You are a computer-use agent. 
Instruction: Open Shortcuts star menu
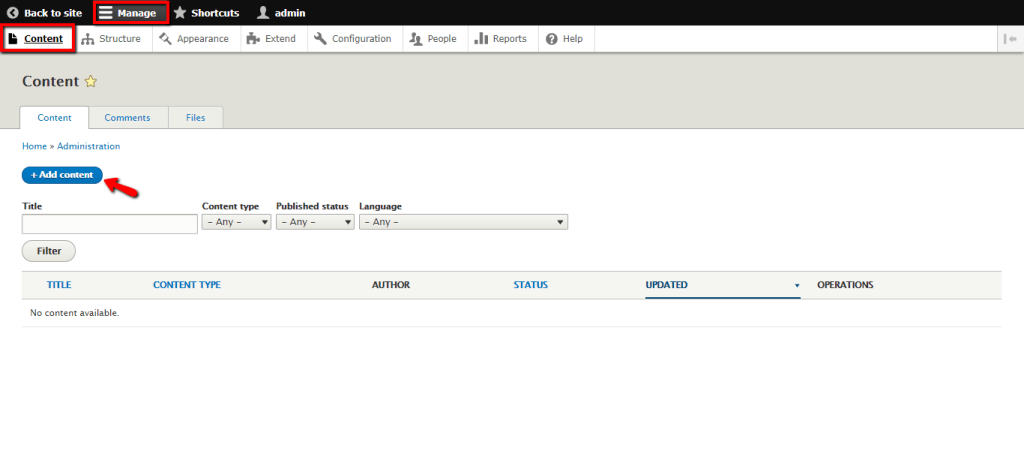click(206, 13)
